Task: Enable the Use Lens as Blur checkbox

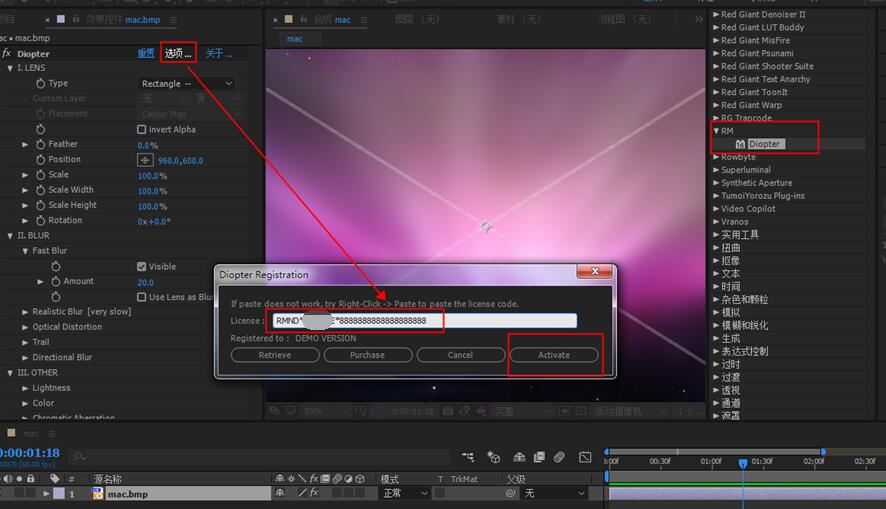Action: (141, 297)
